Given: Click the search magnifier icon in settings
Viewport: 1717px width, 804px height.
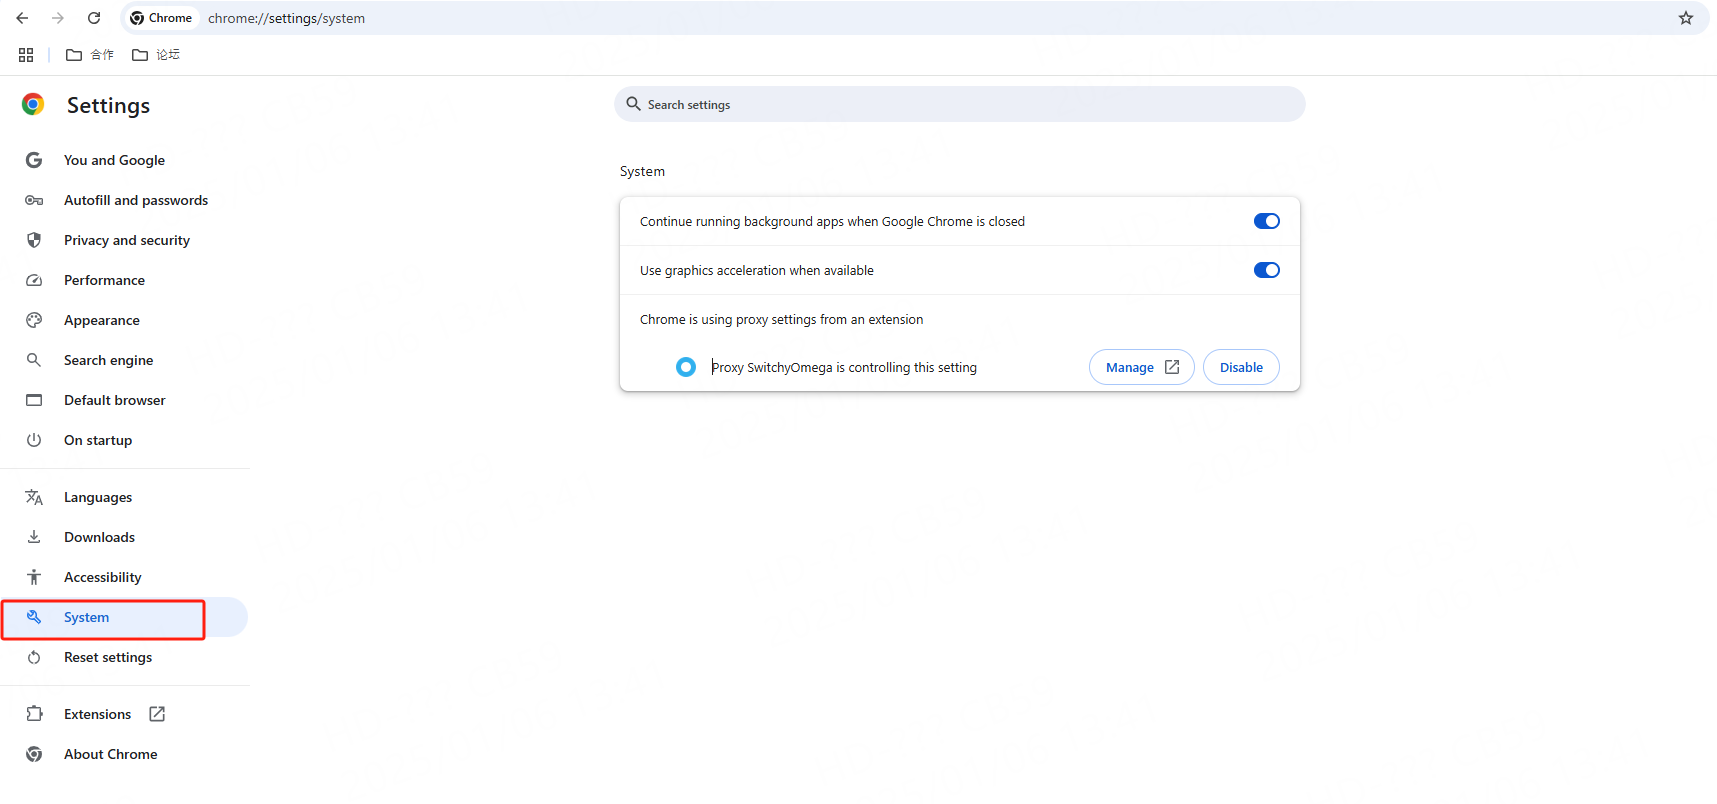Looking at the screenshot, I should 633,104.
